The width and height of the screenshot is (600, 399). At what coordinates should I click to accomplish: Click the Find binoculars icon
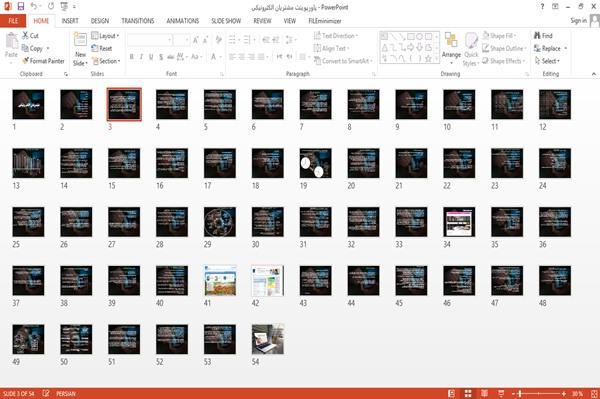(x=537, y=36)
